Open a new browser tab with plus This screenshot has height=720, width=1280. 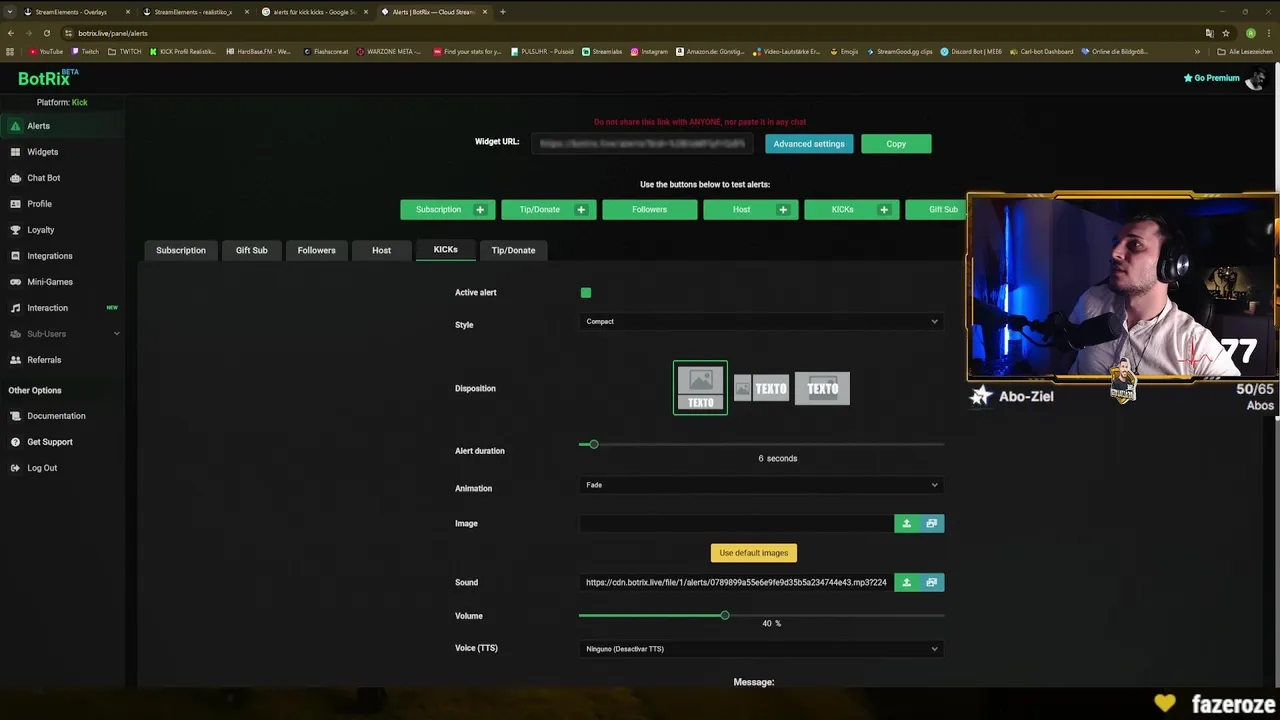(503, 12)
